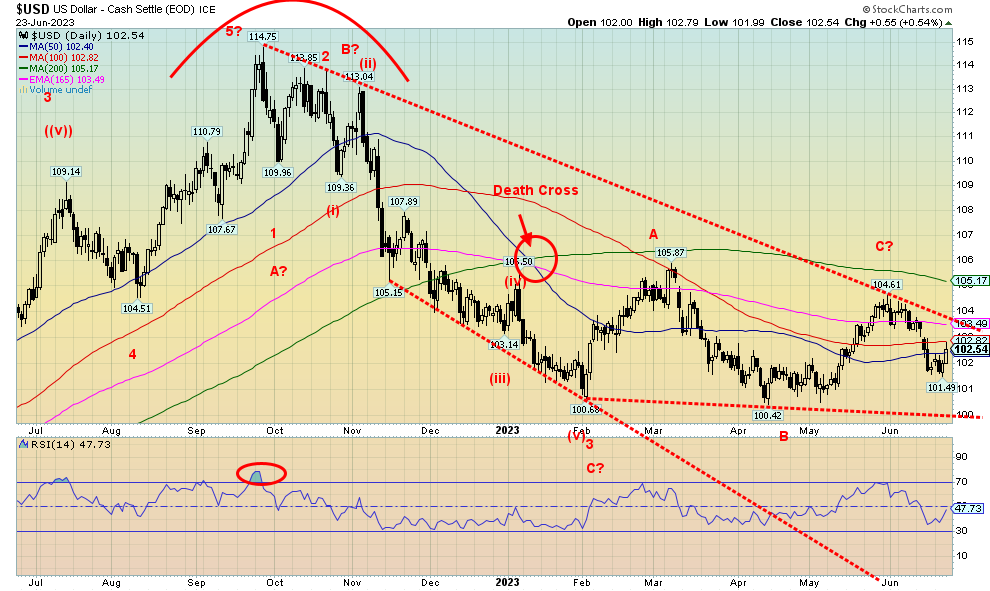Click the 47.73 RSI value tag
990x591 pixels.
point(970,508)
